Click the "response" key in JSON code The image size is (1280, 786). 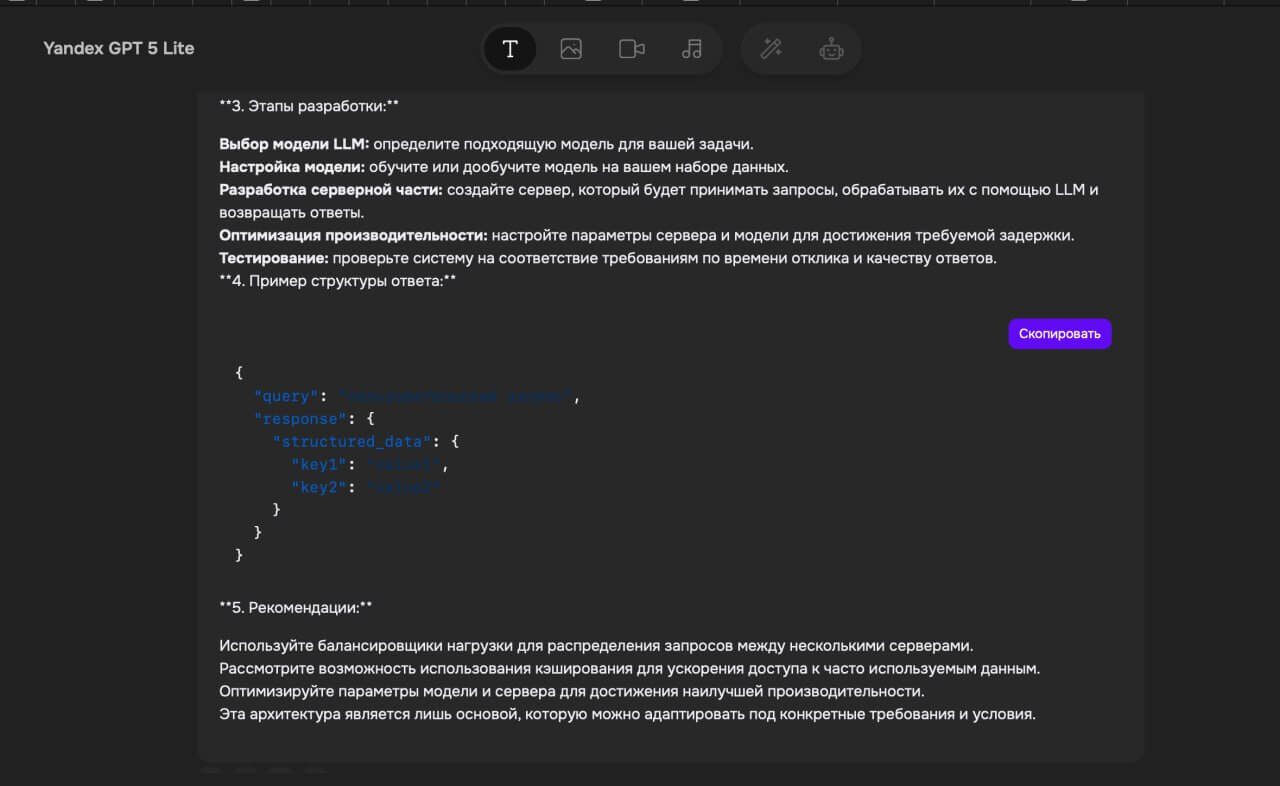pyautogui.click(x=297, y=419)
